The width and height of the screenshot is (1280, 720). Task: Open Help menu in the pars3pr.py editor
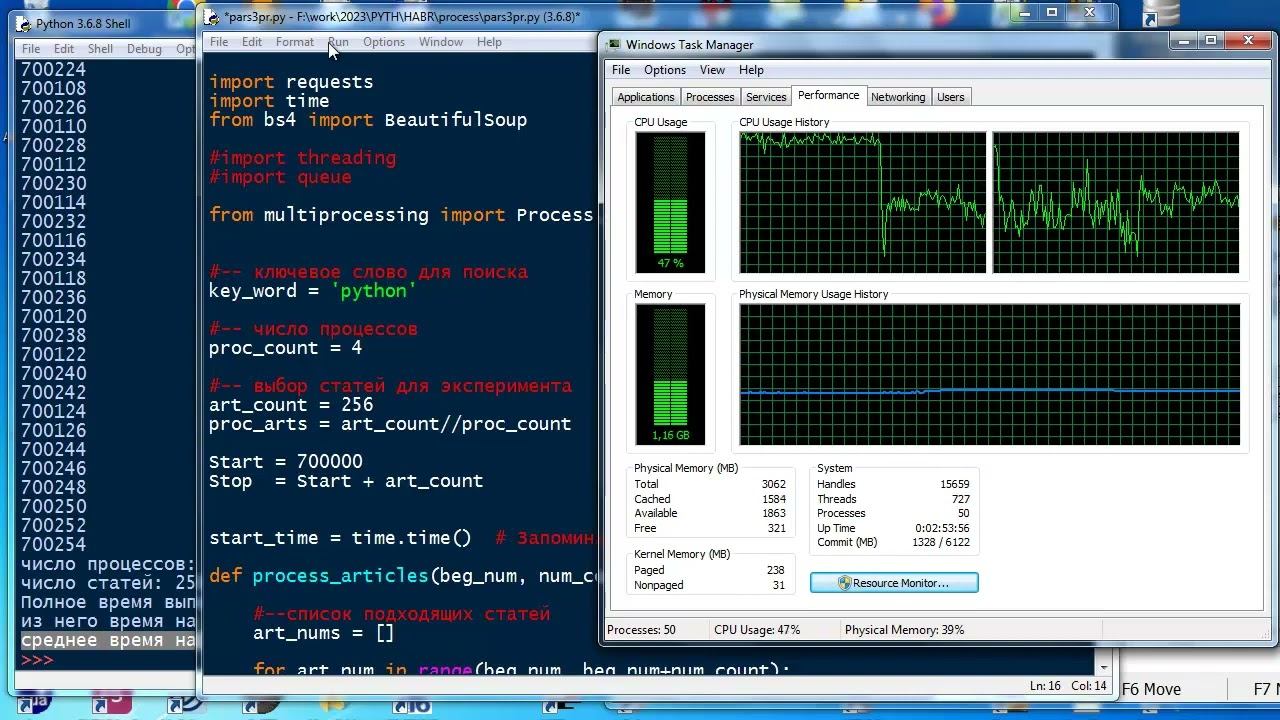coord(489,42)
